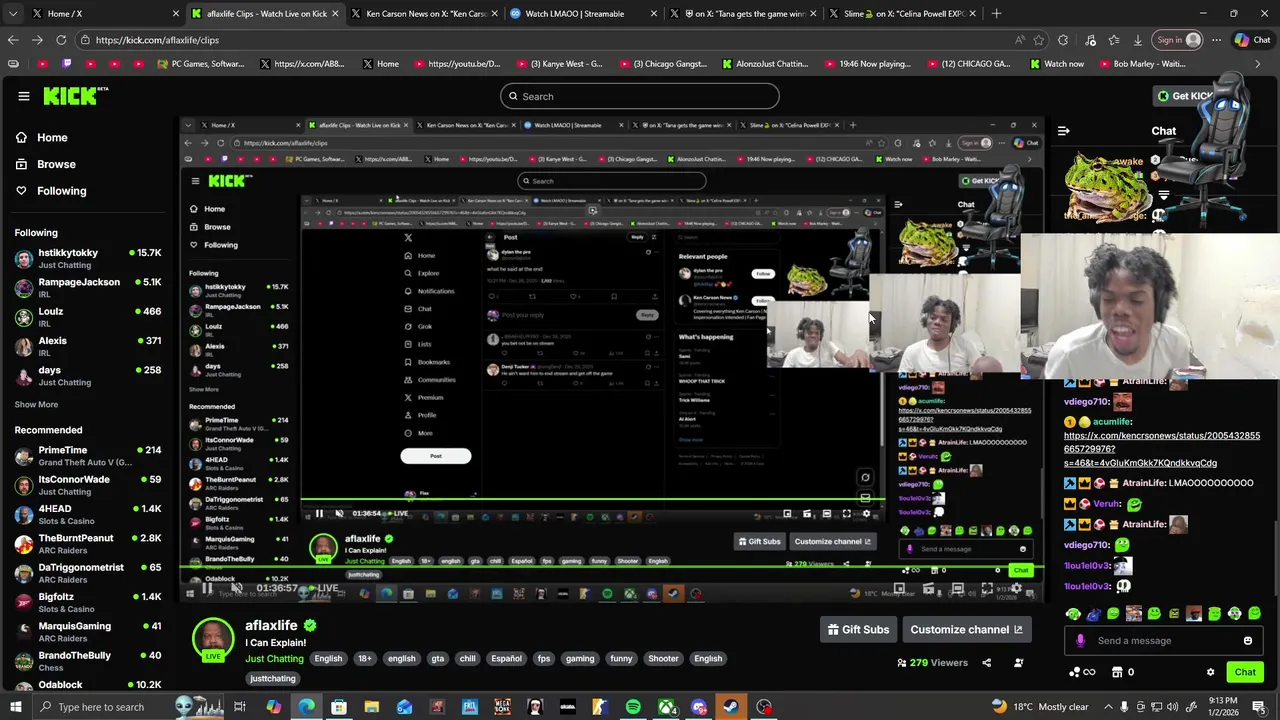
Task: Switch to the Ken Carson News tab
Action: [425, 14]
